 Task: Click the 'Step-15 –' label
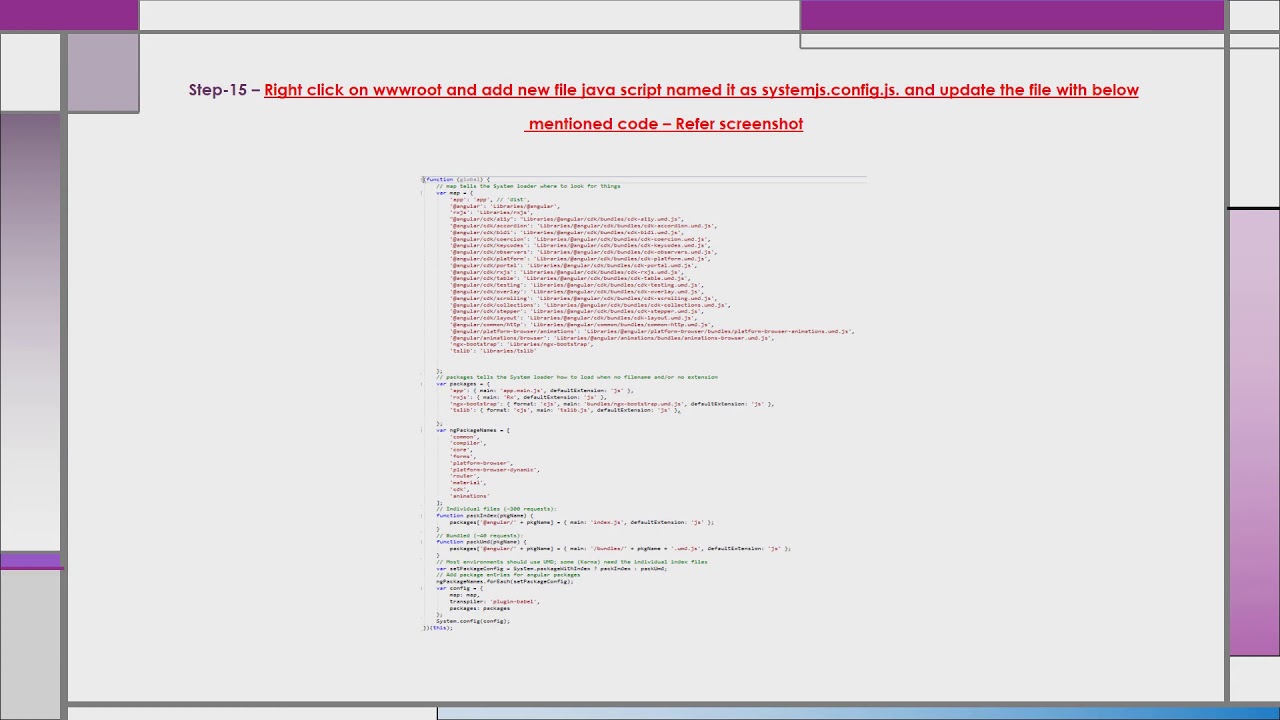coord(224,90)
